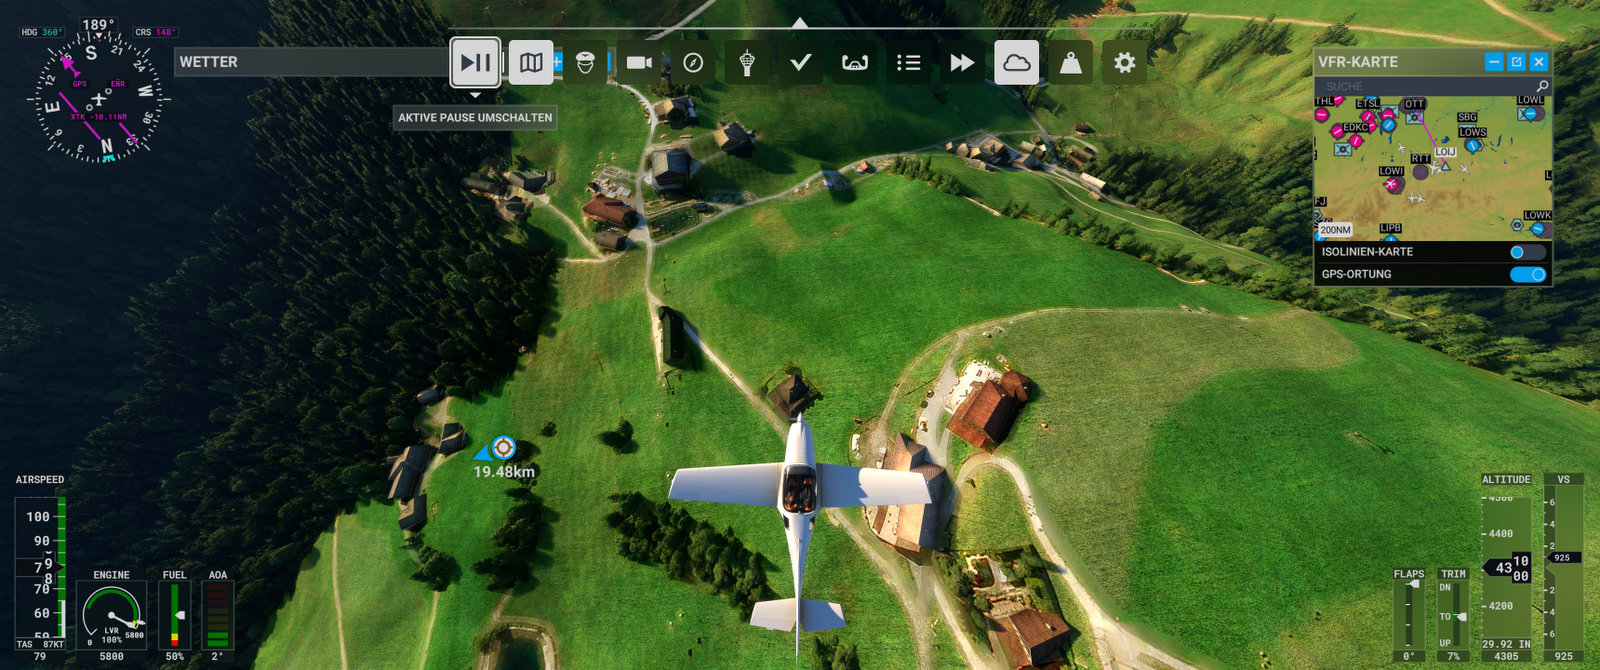1600x670 pixels.
Task: Disable the GPS-Ortung toggle
Action: pos(1527,274)
